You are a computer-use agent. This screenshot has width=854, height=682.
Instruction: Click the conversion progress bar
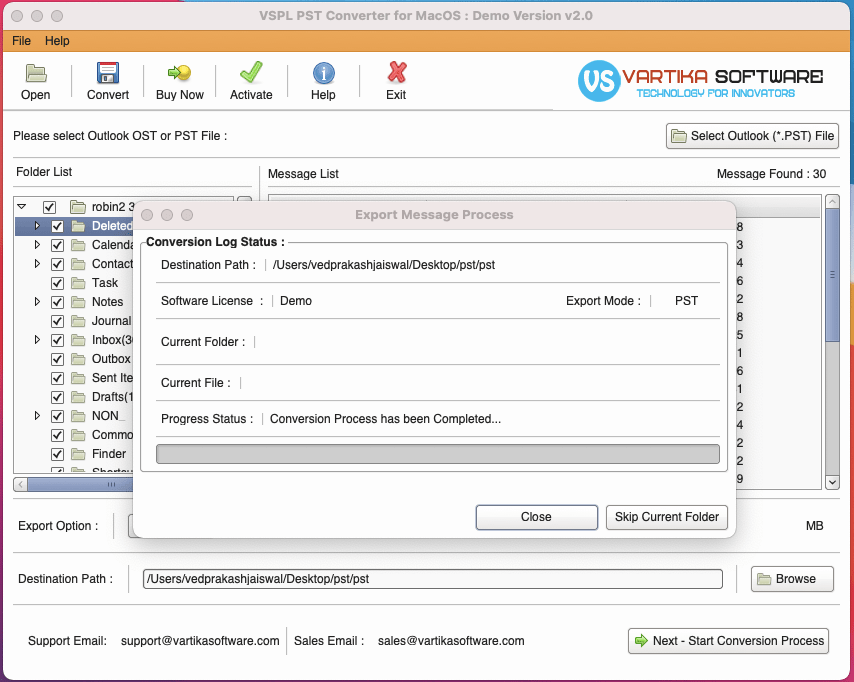[x=437, y=454]
